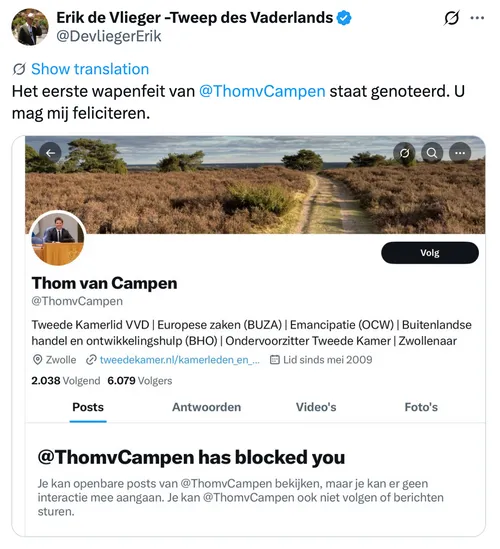
Task: View the 6.079 Volgers list
Action: coord(140,381)
